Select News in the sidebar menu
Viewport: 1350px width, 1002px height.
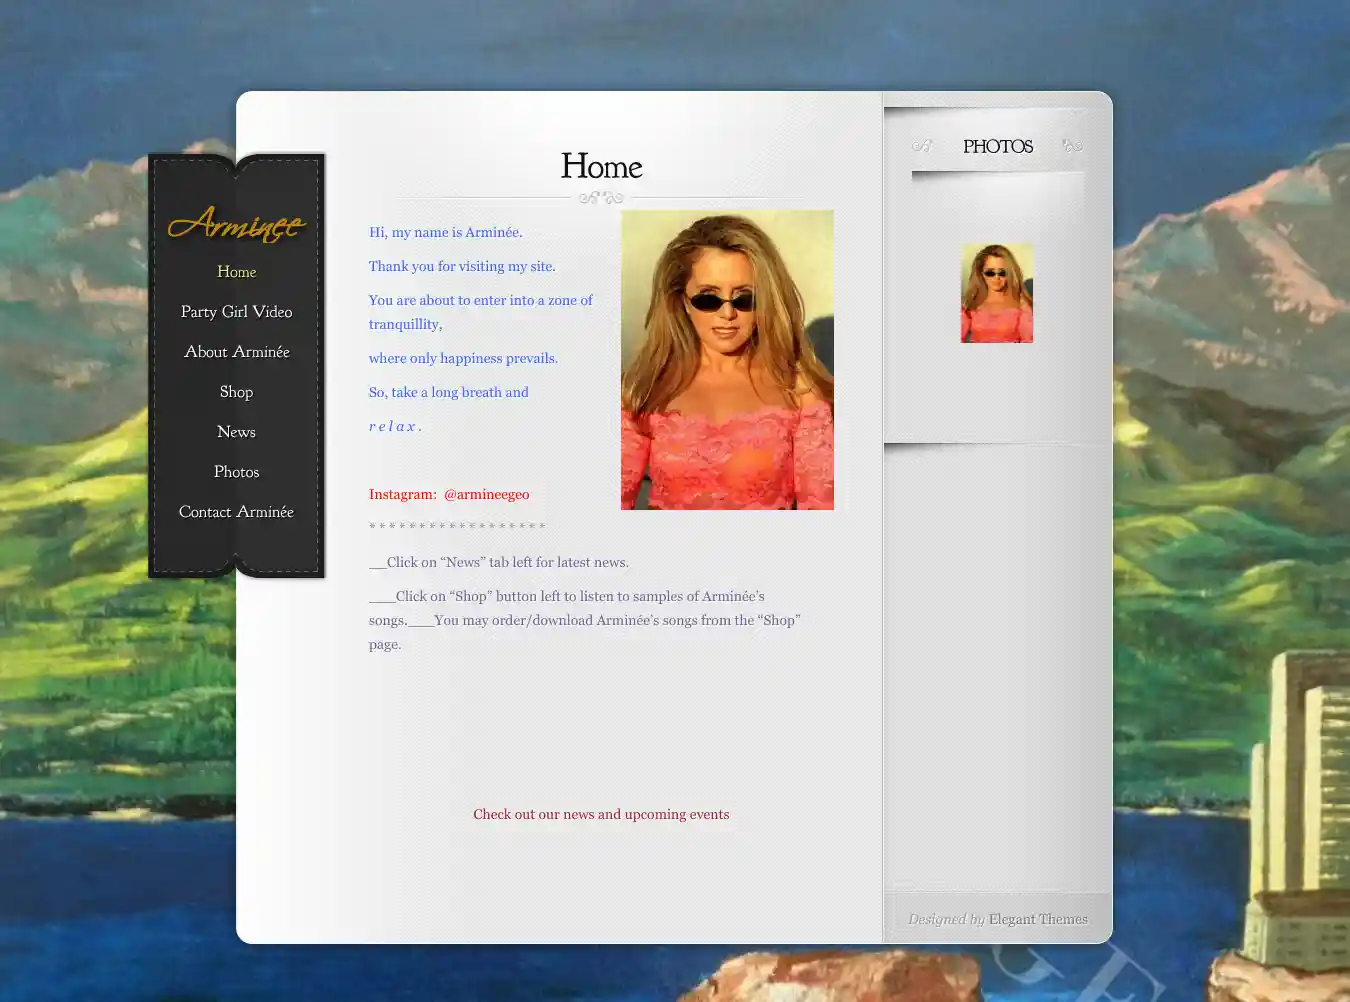236,432
